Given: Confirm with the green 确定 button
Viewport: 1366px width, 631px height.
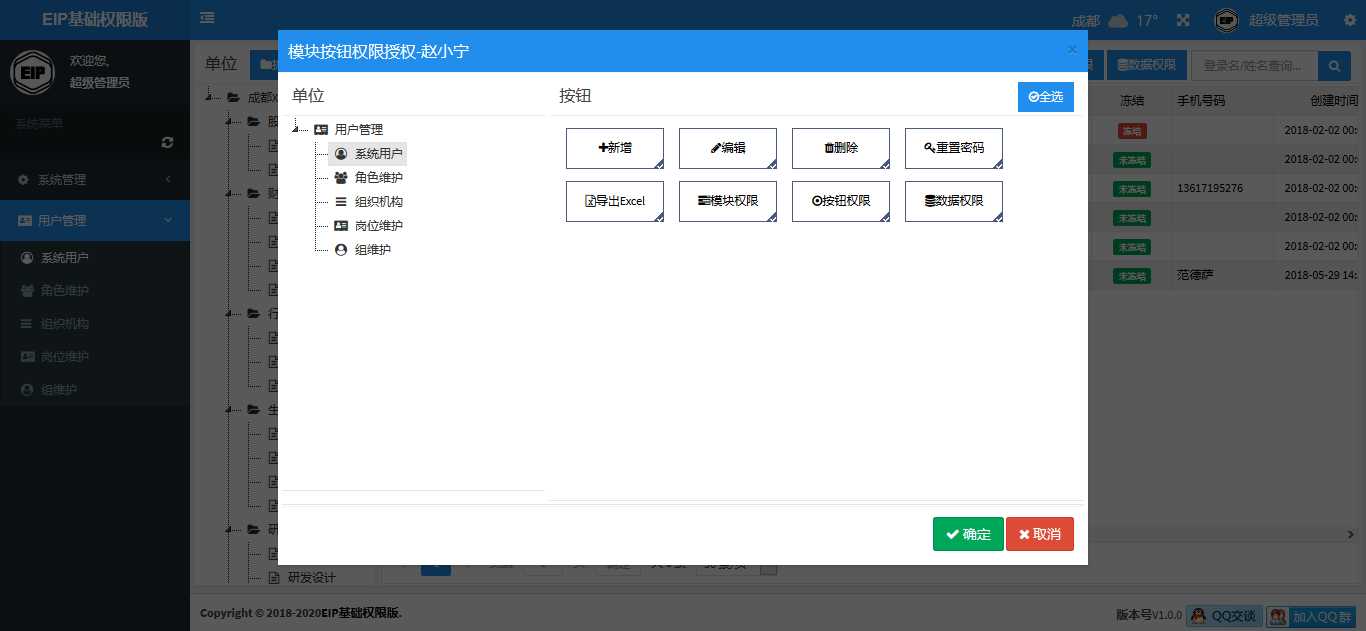Looking at the screenshot, I should (968, 534).
